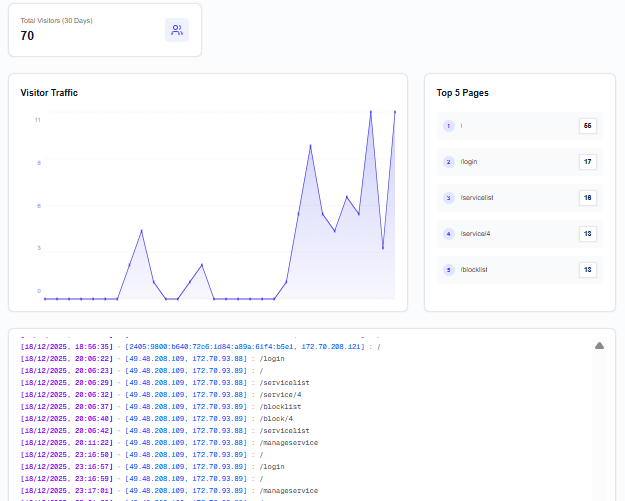The height and width of the screenshot is (501, 625).
Task: Click the /login log entry at 20:06:22
Action: [x=153, y=359]
